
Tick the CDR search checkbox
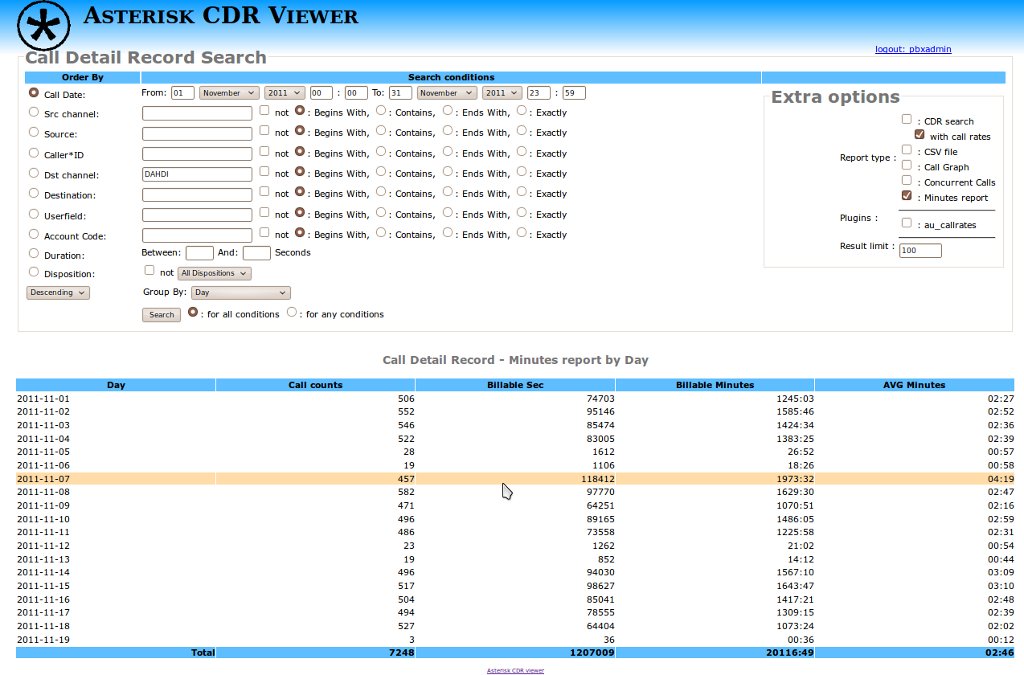click(906, 119)
